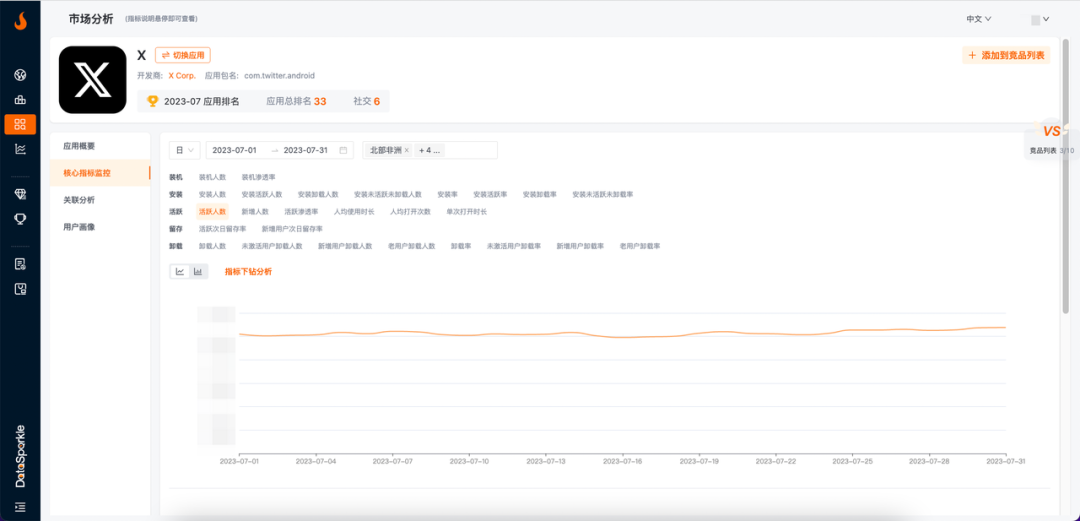1080x521 pixels.
Task: Open the VS competitor list panel
Action: point(1051,139)
